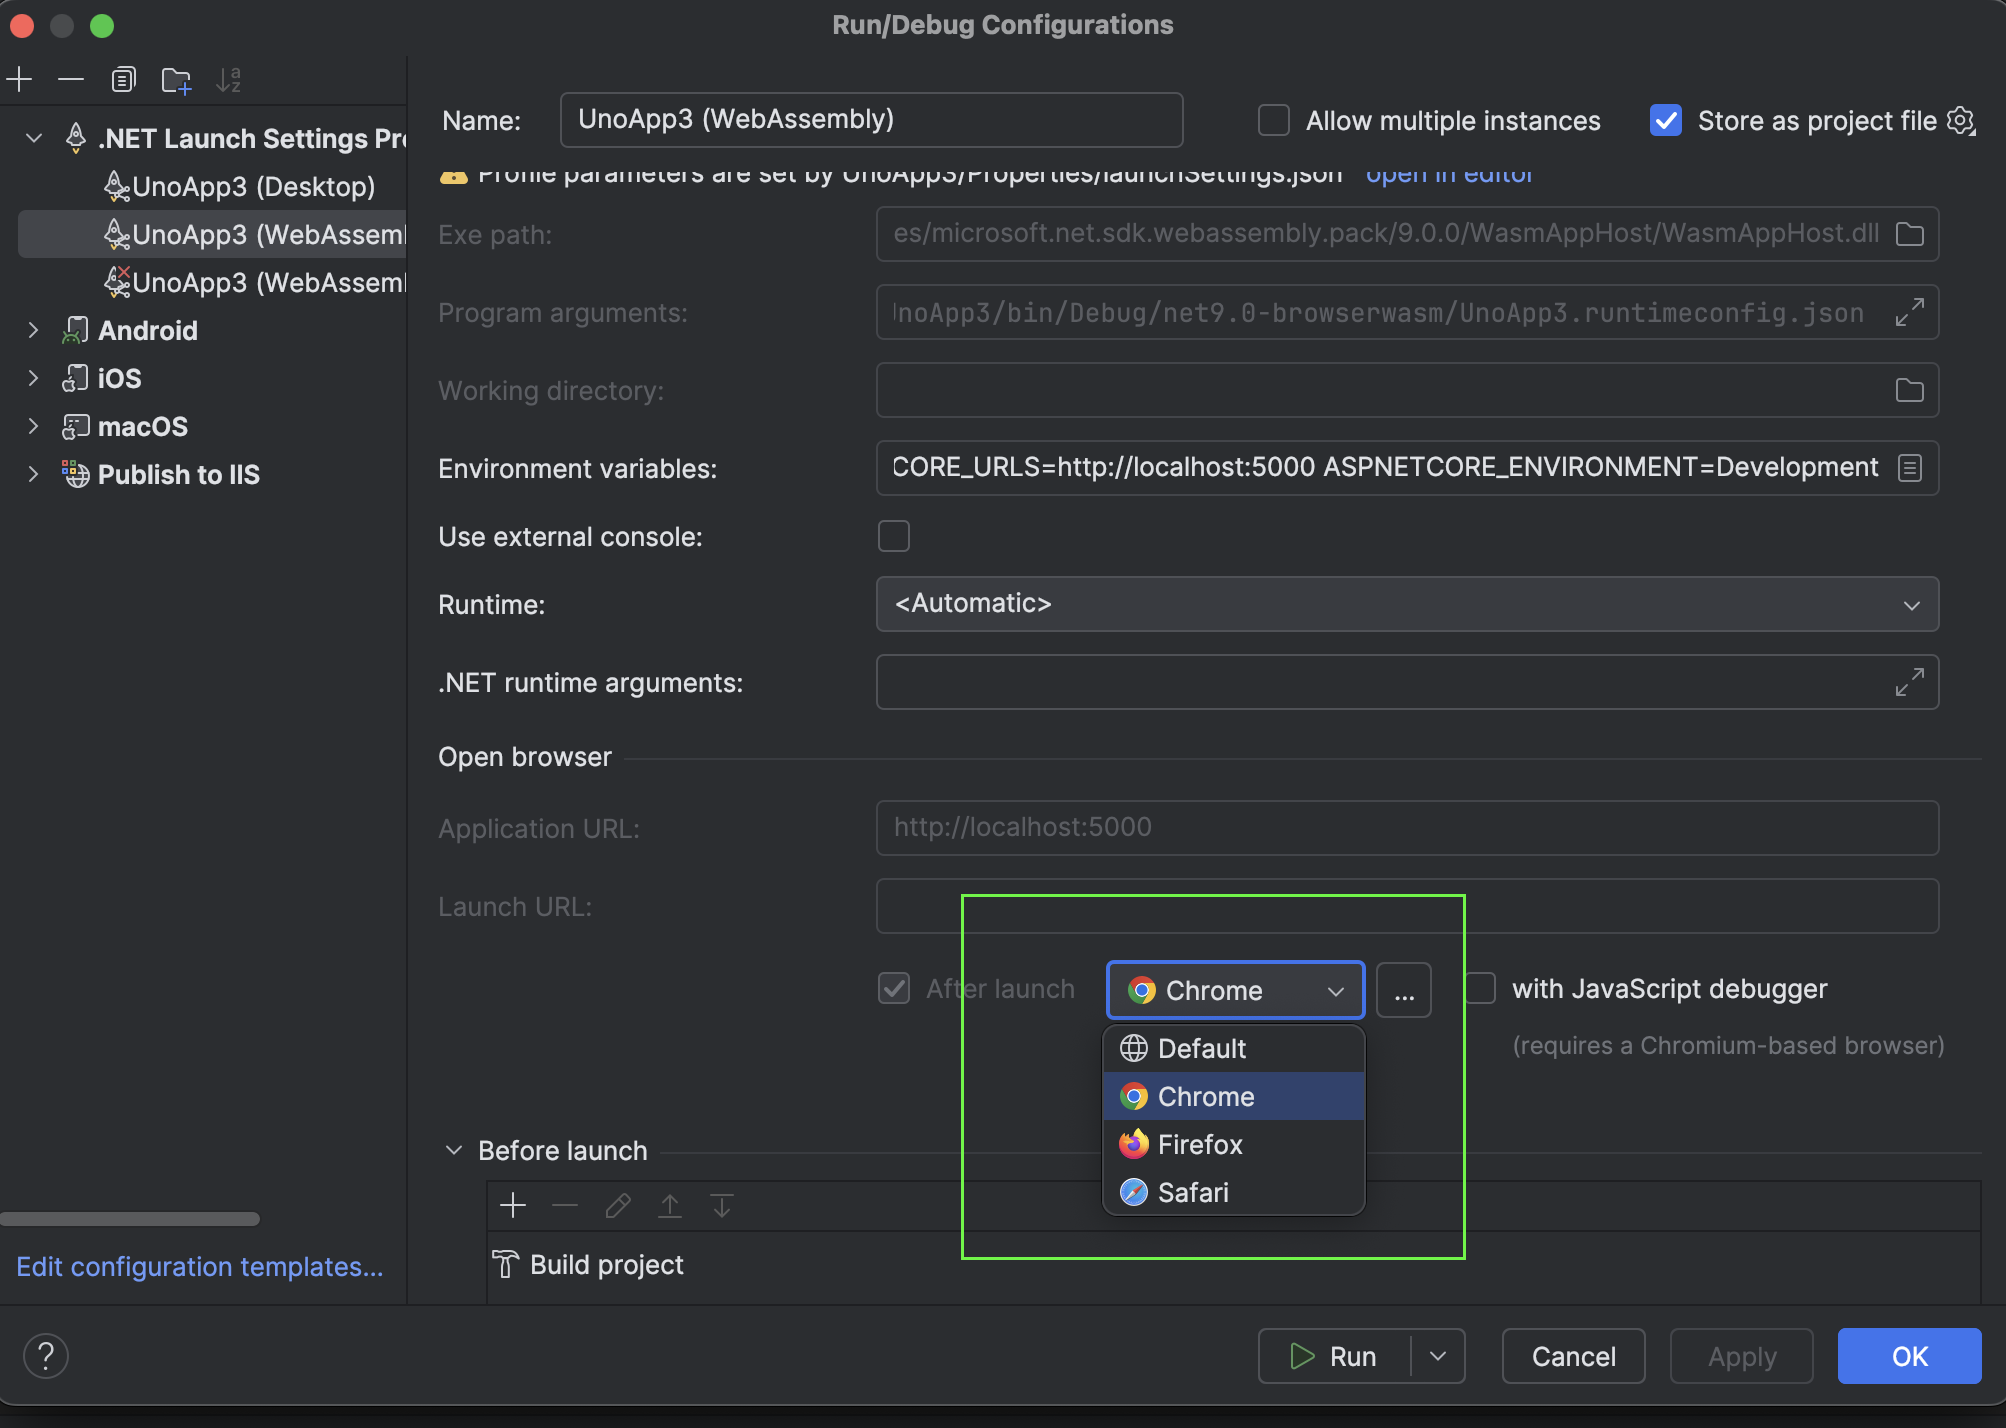Open the settings gear beside Store as project file

1962,120
